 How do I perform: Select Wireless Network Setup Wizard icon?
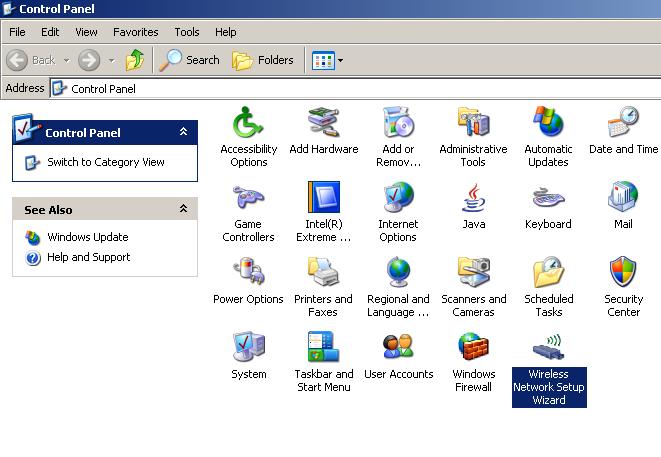coord(548,347)
